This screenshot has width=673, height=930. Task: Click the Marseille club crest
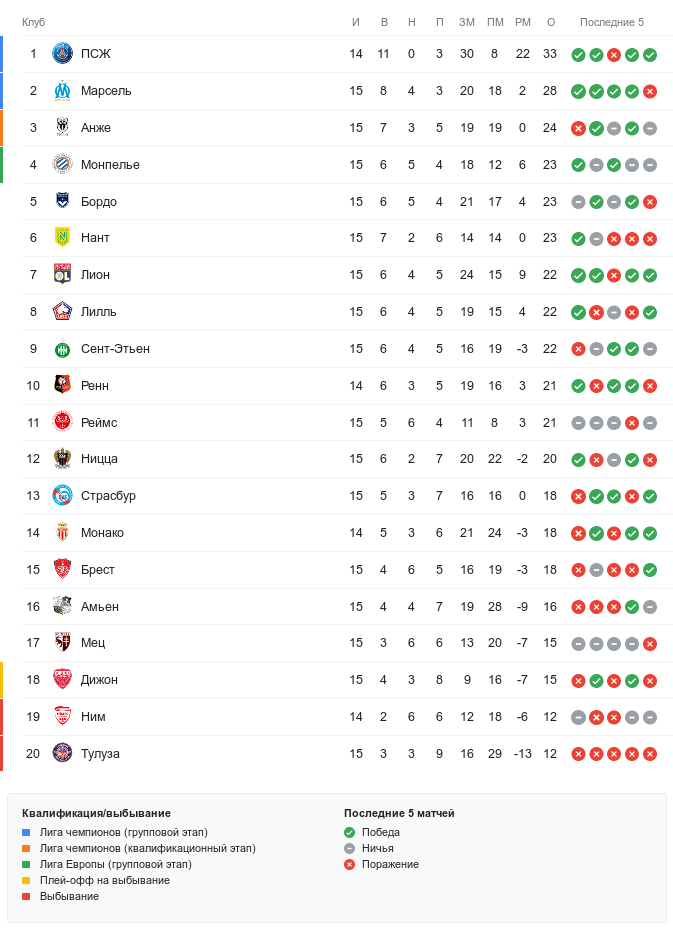pos(63,91)
